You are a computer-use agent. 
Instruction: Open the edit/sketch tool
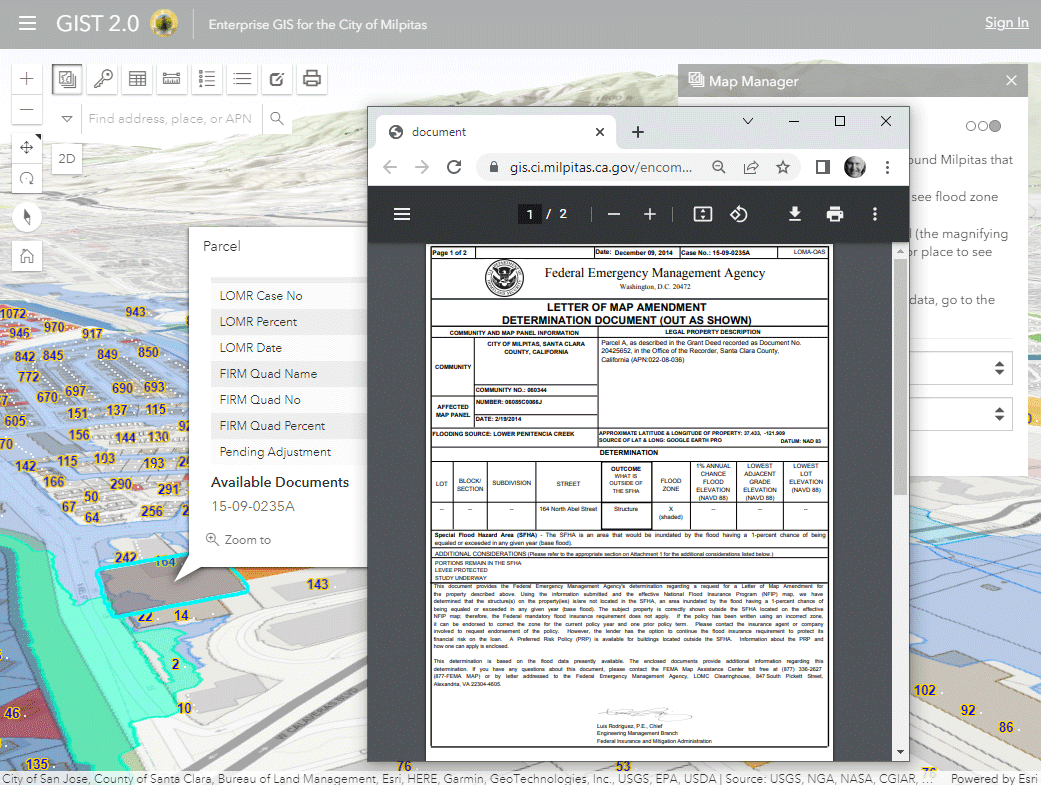click(277, 79)
